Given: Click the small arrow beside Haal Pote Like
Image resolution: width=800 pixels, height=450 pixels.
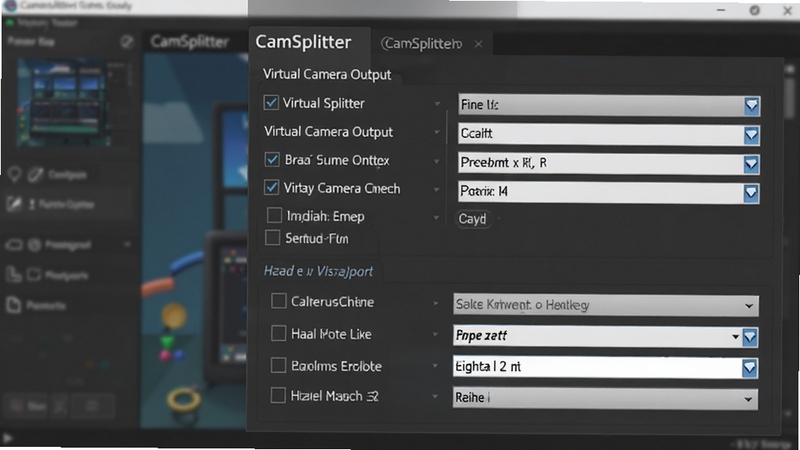Looking at the screenshot, I should click(435, 335).
